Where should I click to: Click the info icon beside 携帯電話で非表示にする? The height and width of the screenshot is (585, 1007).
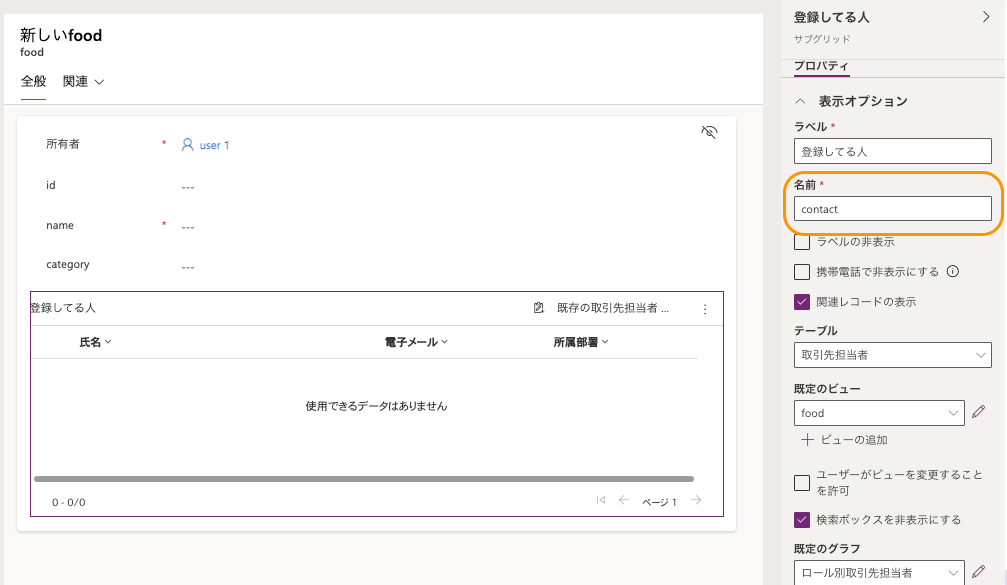point(952,271)
